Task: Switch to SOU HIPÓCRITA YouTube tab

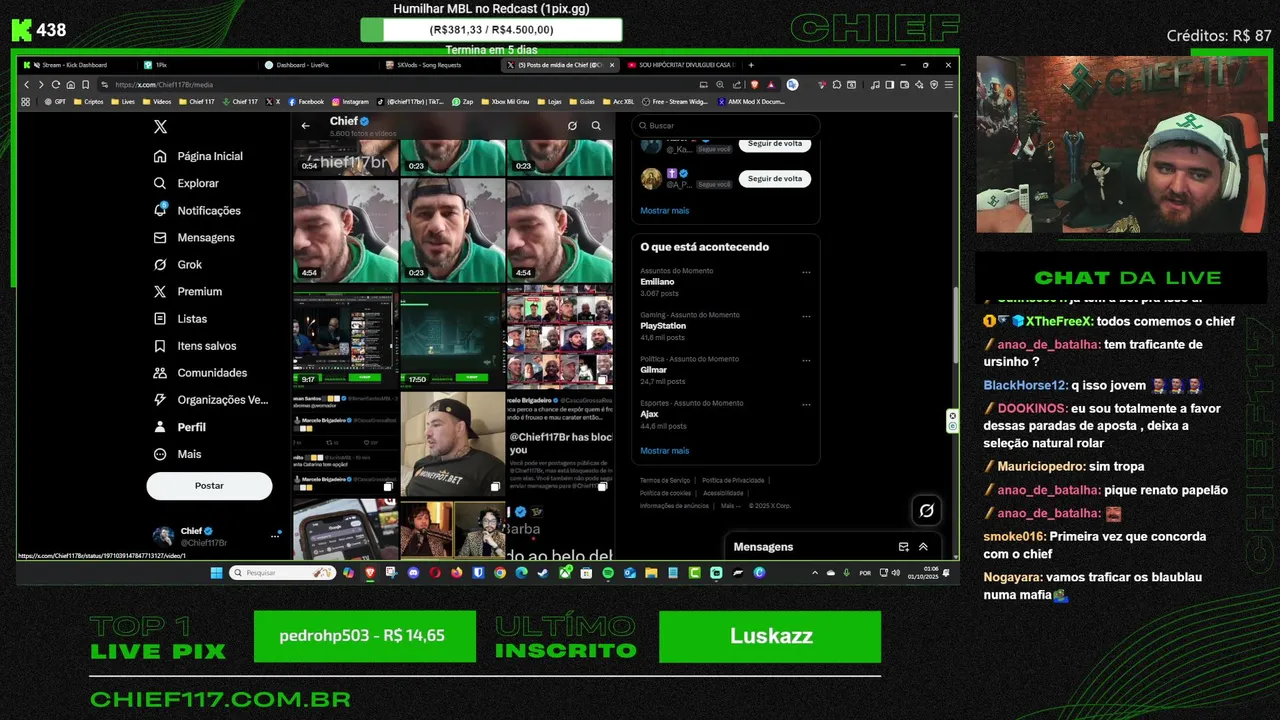Action: 680,65
